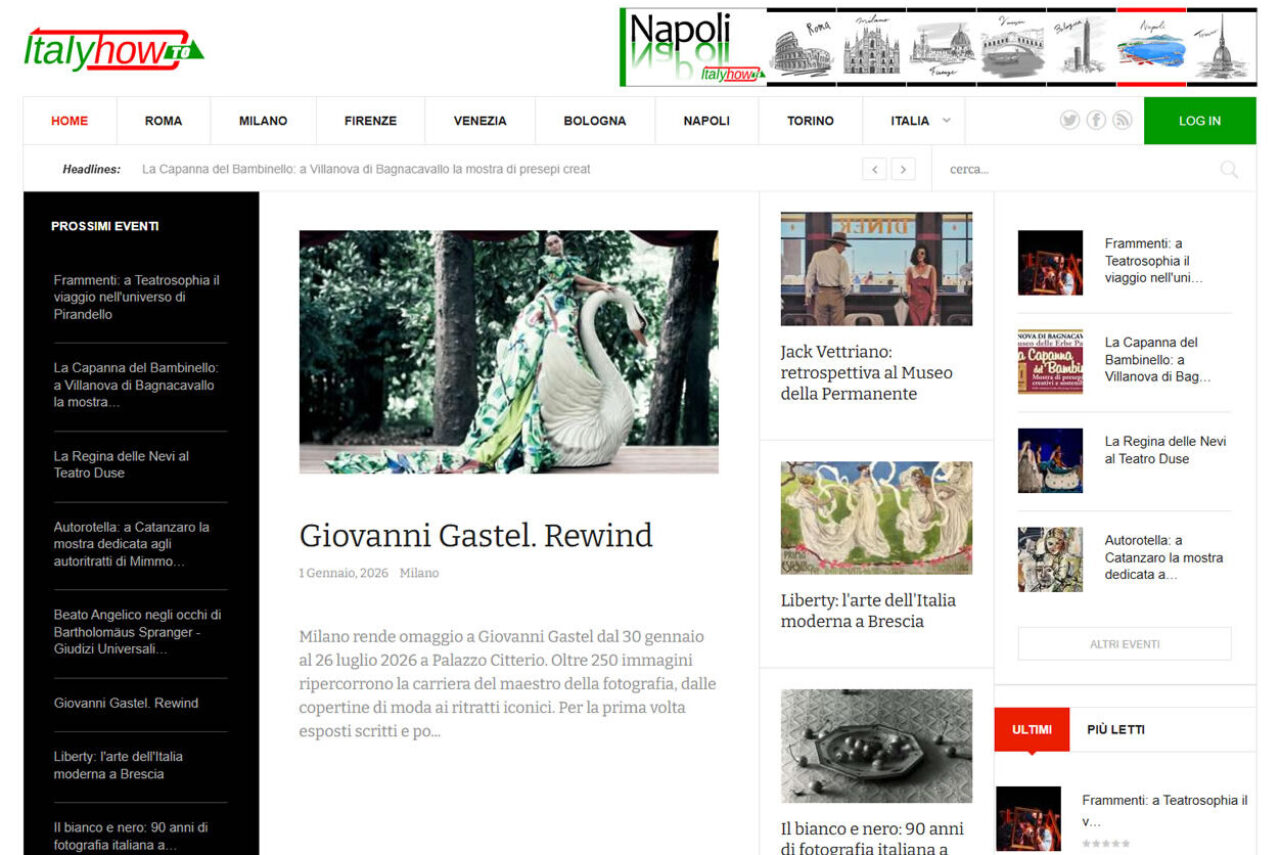Select the Venezia bridge sketch in banner

point(1012,48)
